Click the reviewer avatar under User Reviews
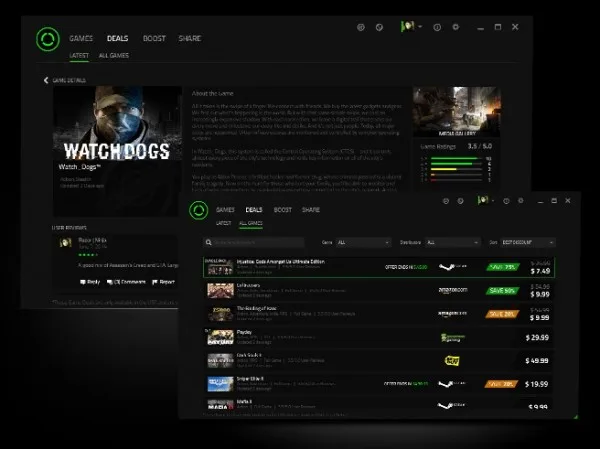 click(x=66, y=242)
